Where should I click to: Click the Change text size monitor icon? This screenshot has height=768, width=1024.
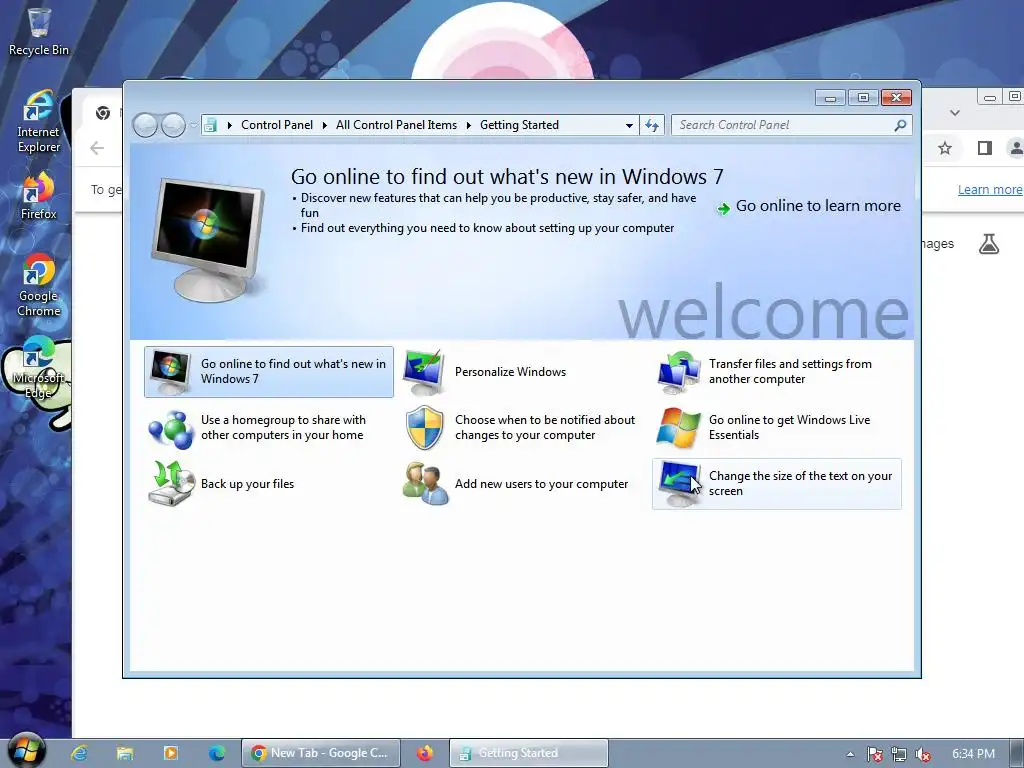[679, 484]
